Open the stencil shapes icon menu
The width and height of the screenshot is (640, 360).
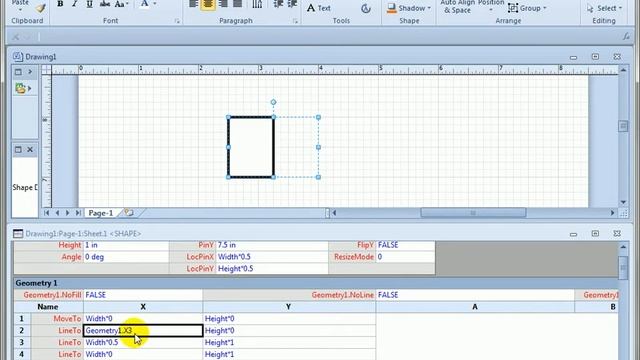pyautogui.click(x=23, y=88)
